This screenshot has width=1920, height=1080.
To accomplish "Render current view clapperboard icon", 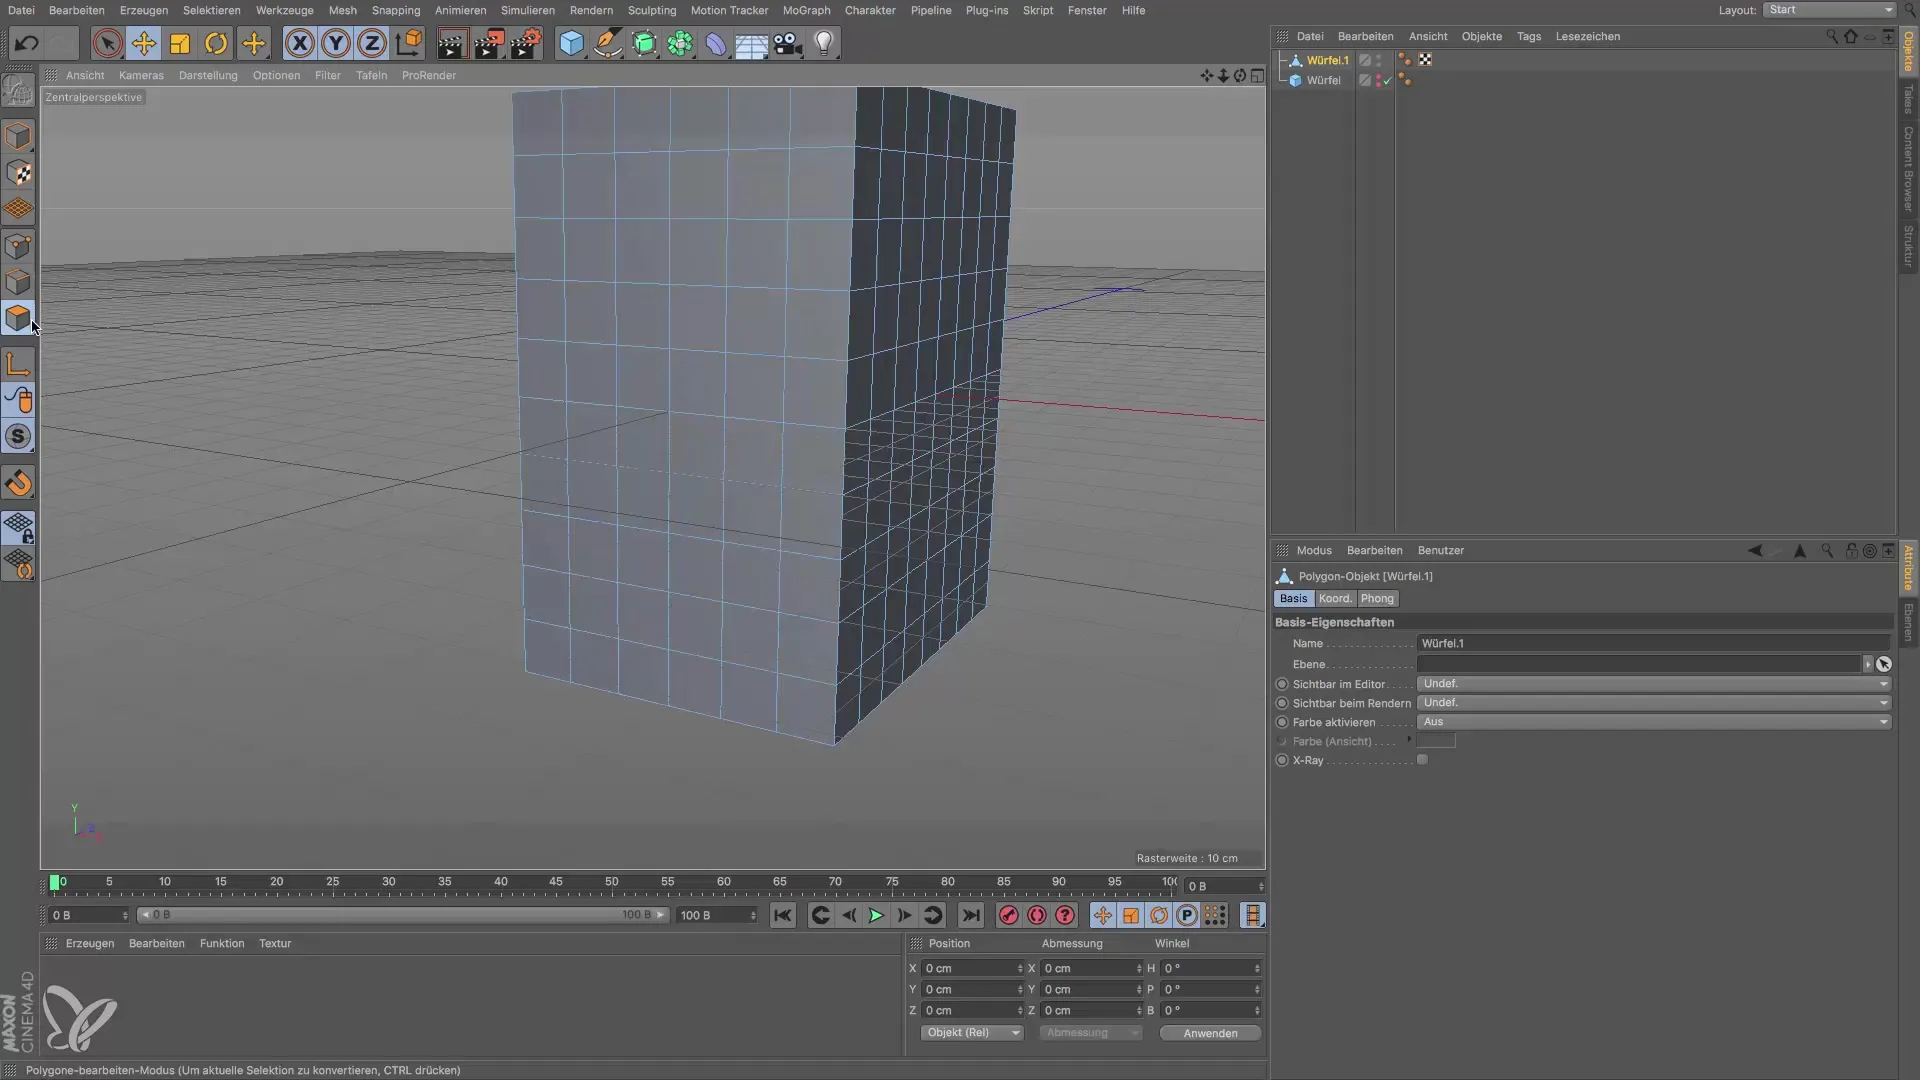I will point(451,43).
